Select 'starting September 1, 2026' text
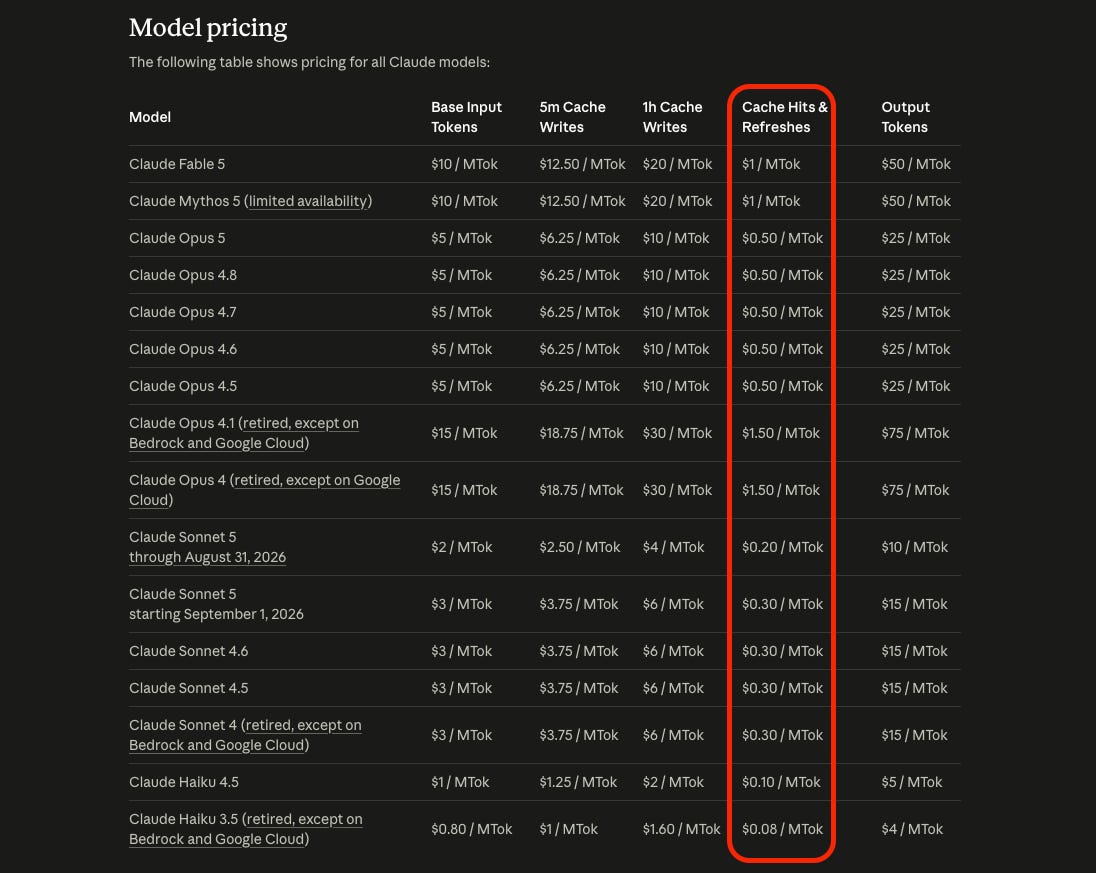 point(217,614)
